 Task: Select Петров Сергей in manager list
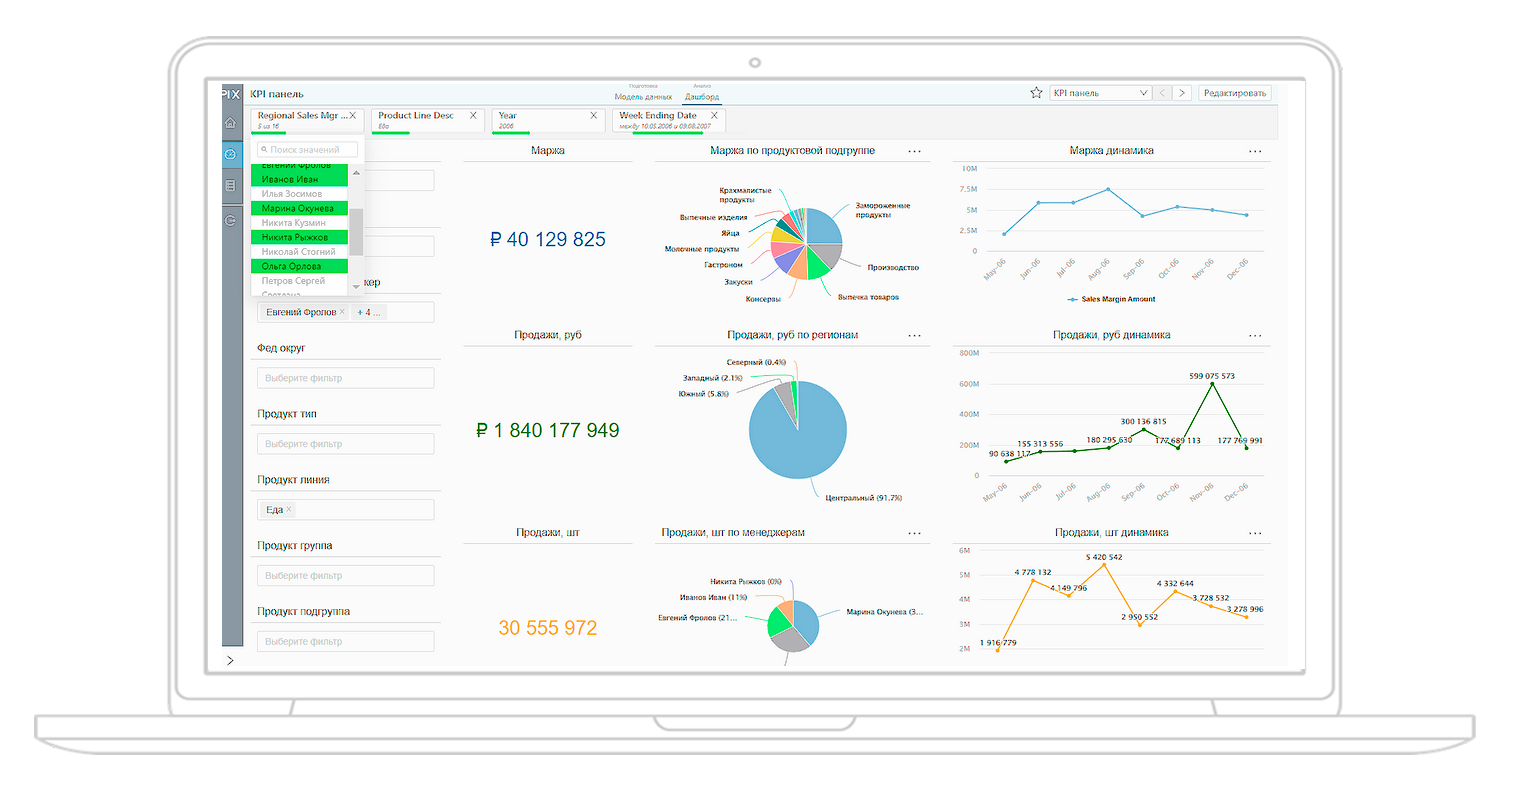pos(299,281)
